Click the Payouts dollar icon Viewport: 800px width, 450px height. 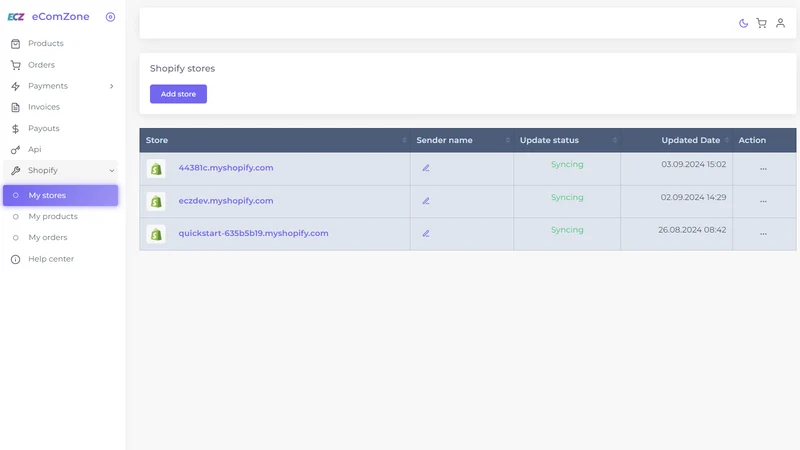coord(15,129)
